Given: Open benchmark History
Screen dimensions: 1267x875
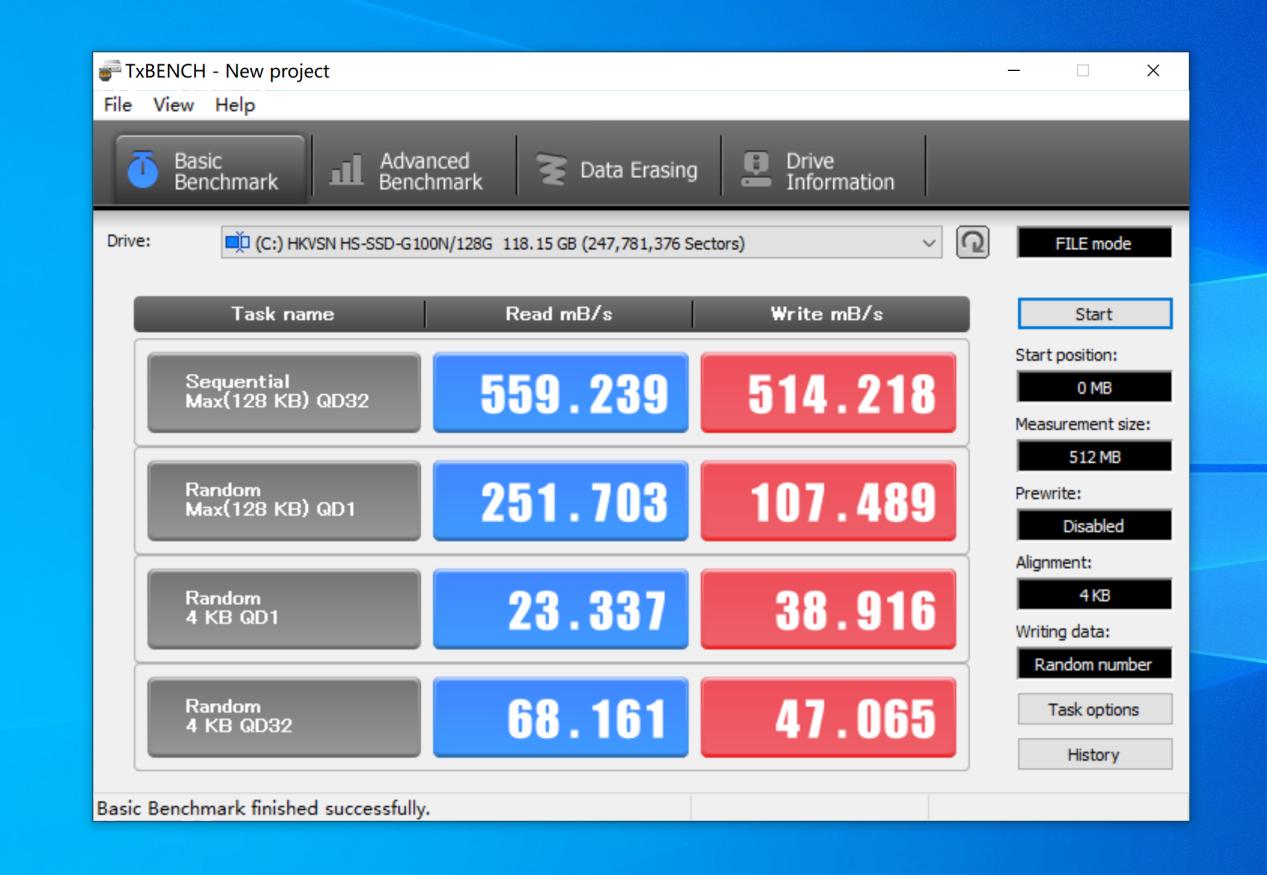Looking at the screenshot, I should pos(1094,755).
